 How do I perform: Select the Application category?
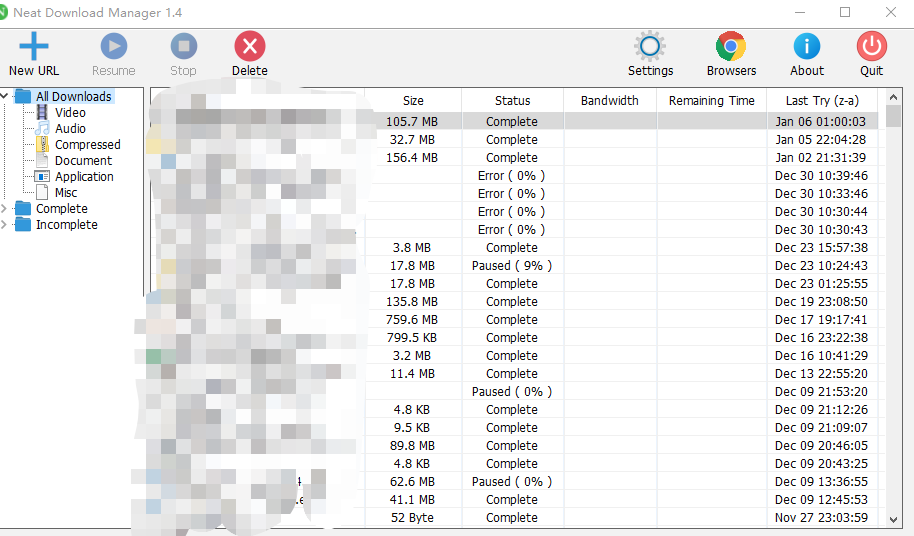coord(84,177)
